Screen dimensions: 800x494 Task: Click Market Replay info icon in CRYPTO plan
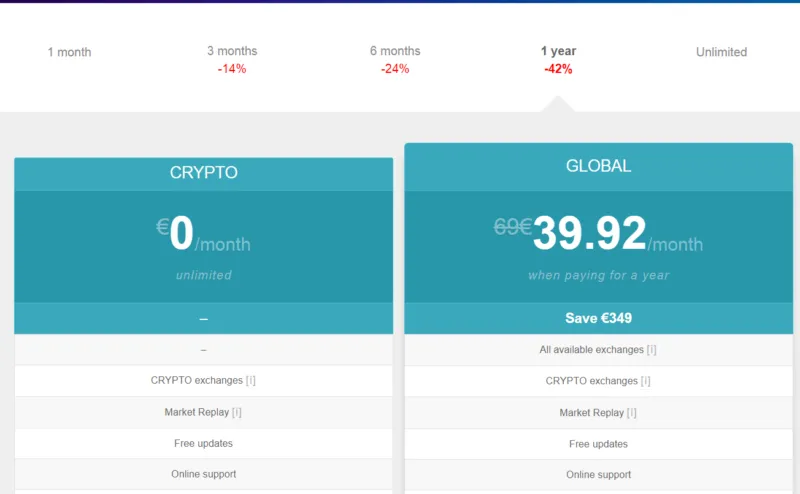[238, 413]
